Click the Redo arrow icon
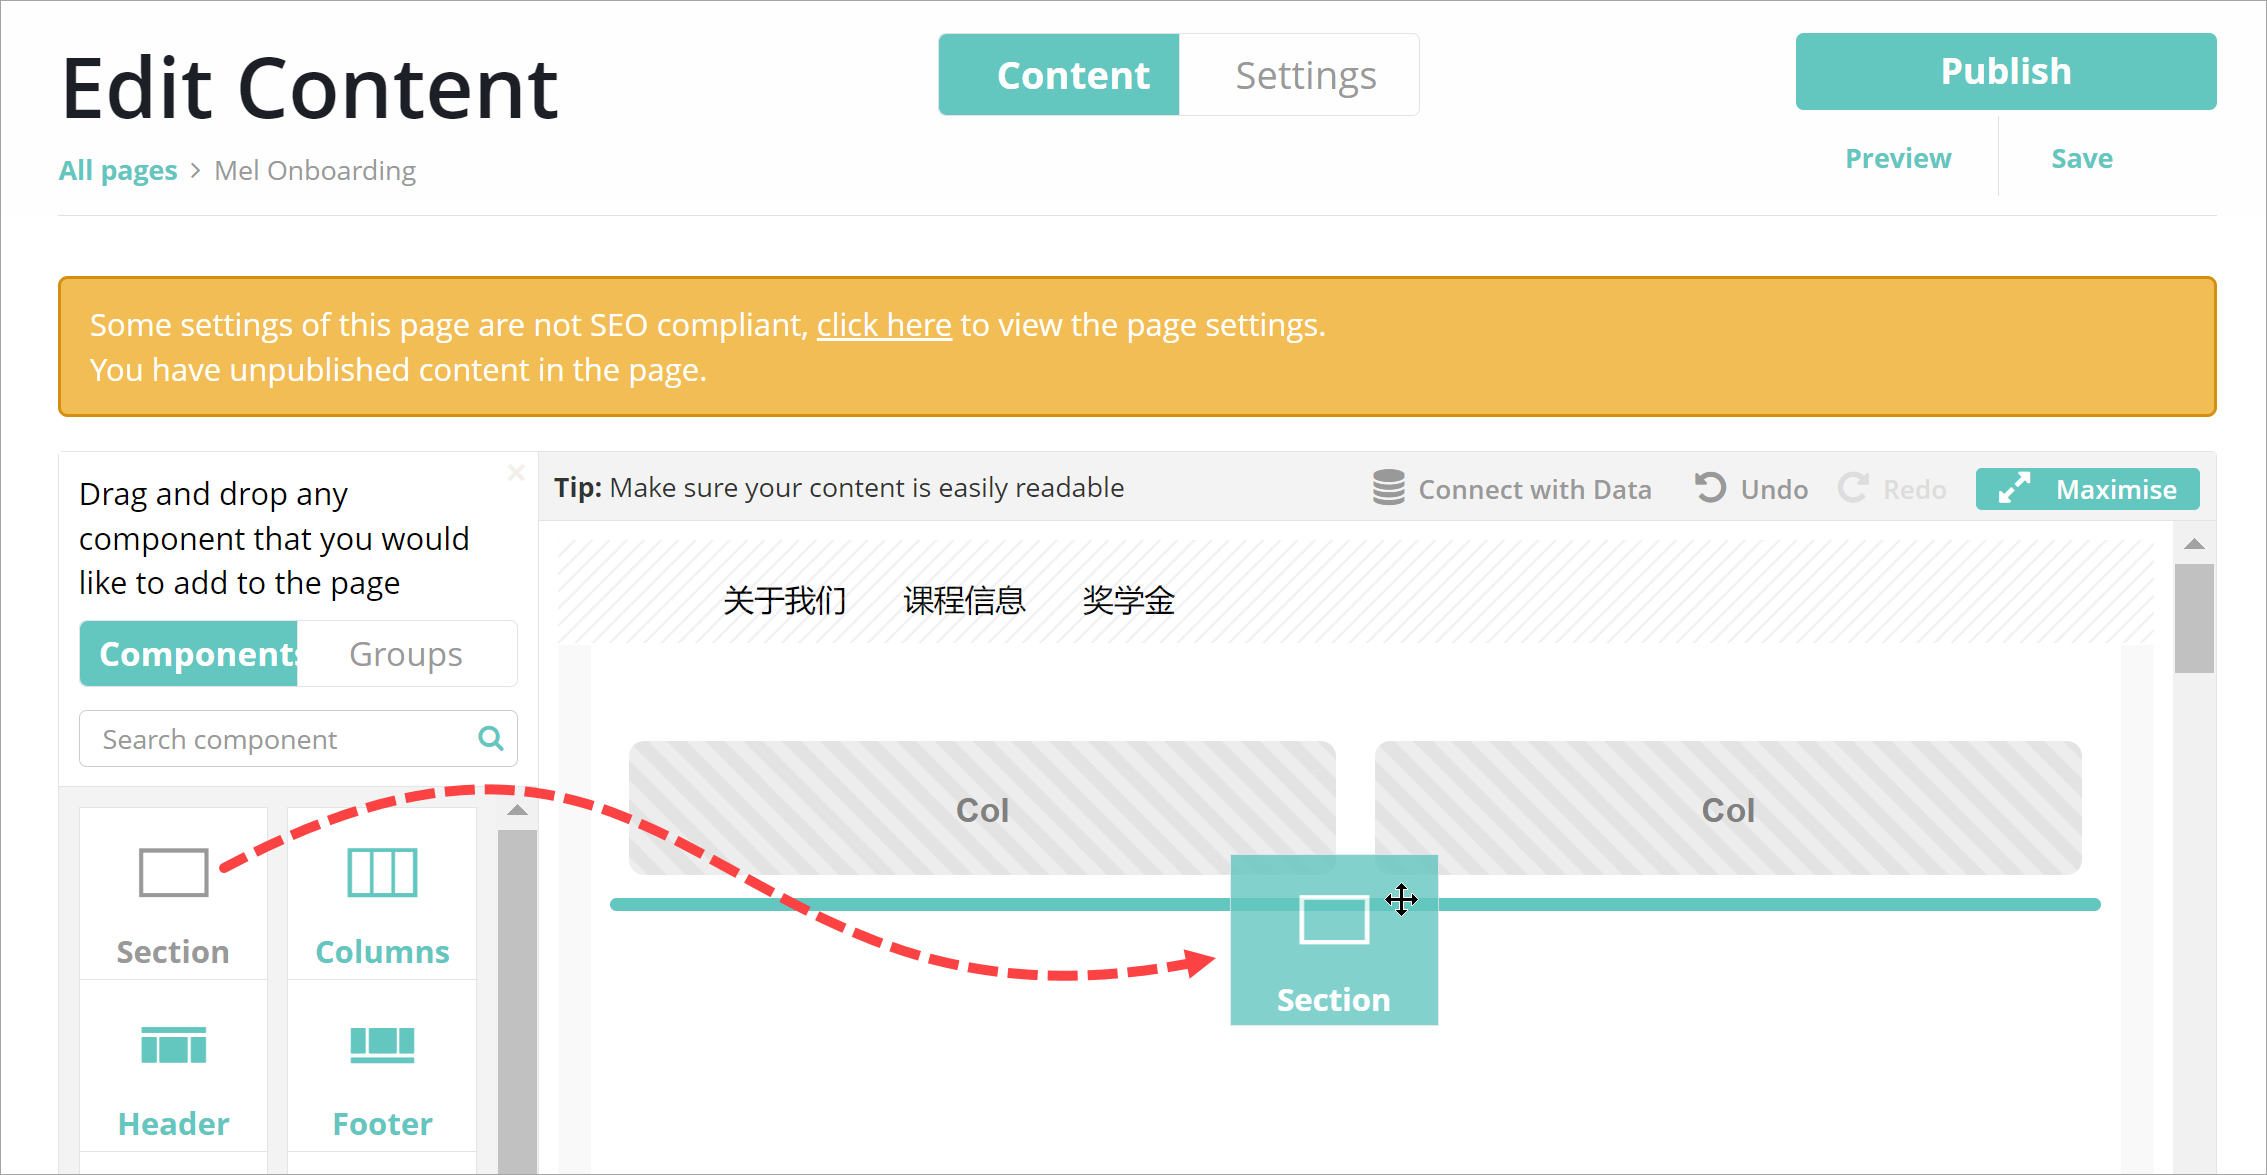 [1853, 488]
